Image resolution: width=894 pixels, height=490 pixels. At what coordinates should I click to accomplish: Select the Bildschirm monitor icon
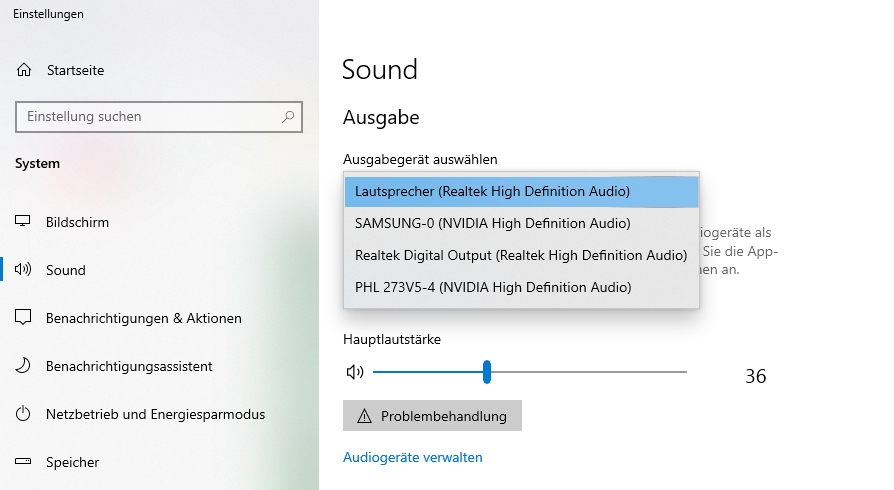tap(23, 221)
